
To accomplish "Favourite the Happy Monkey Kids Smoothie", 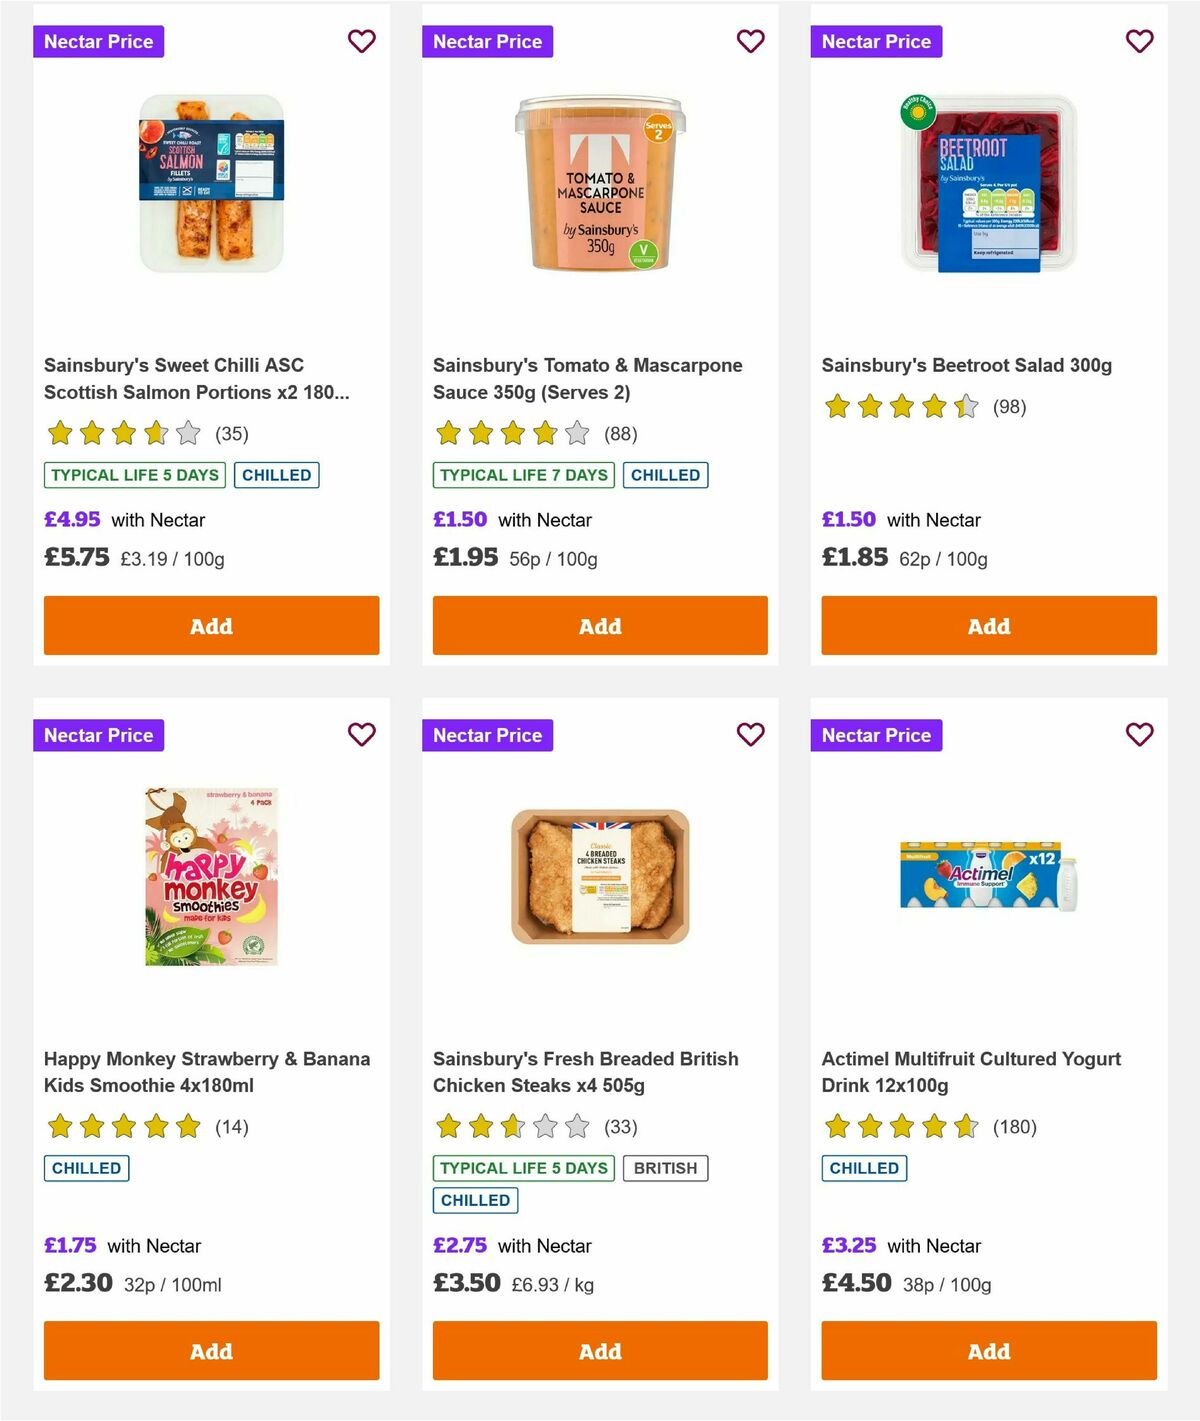I will pyautogui.click(x=361, y=734).
